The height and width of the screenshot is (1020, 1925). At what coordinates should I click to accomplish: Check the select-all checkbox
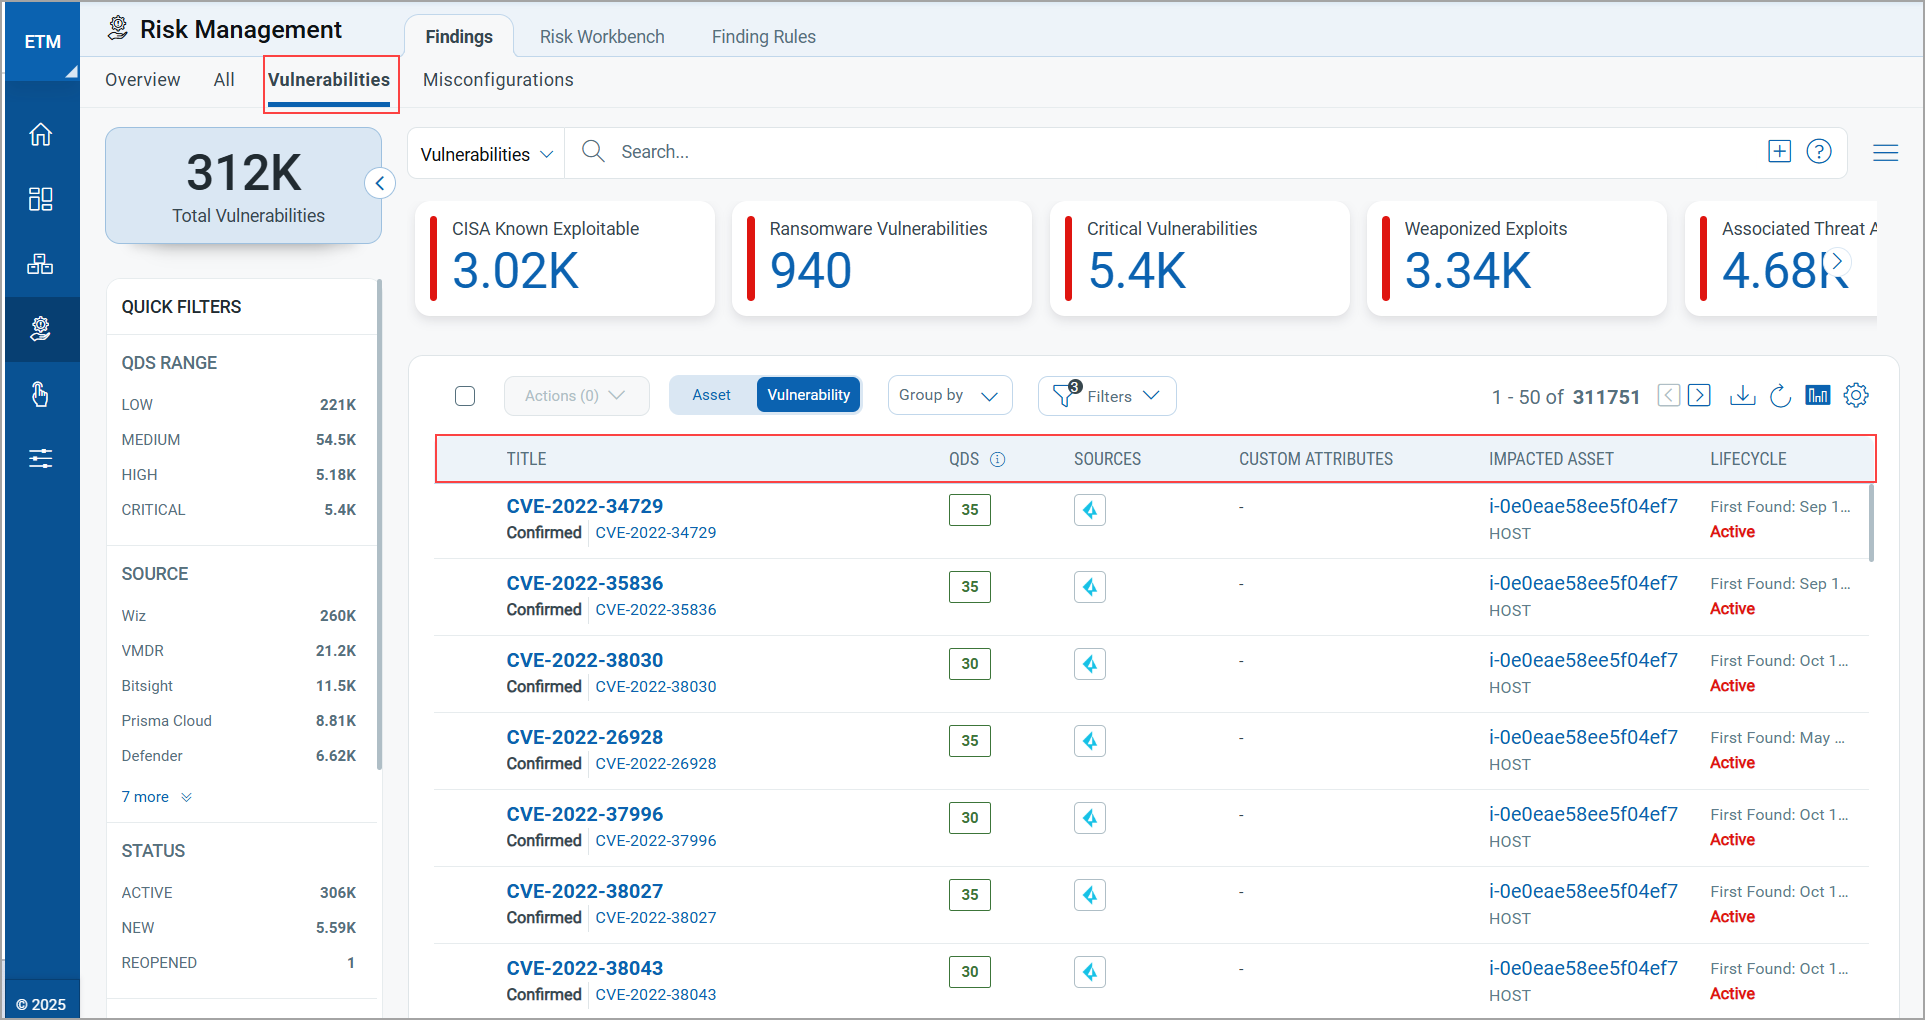coord(465,396)
